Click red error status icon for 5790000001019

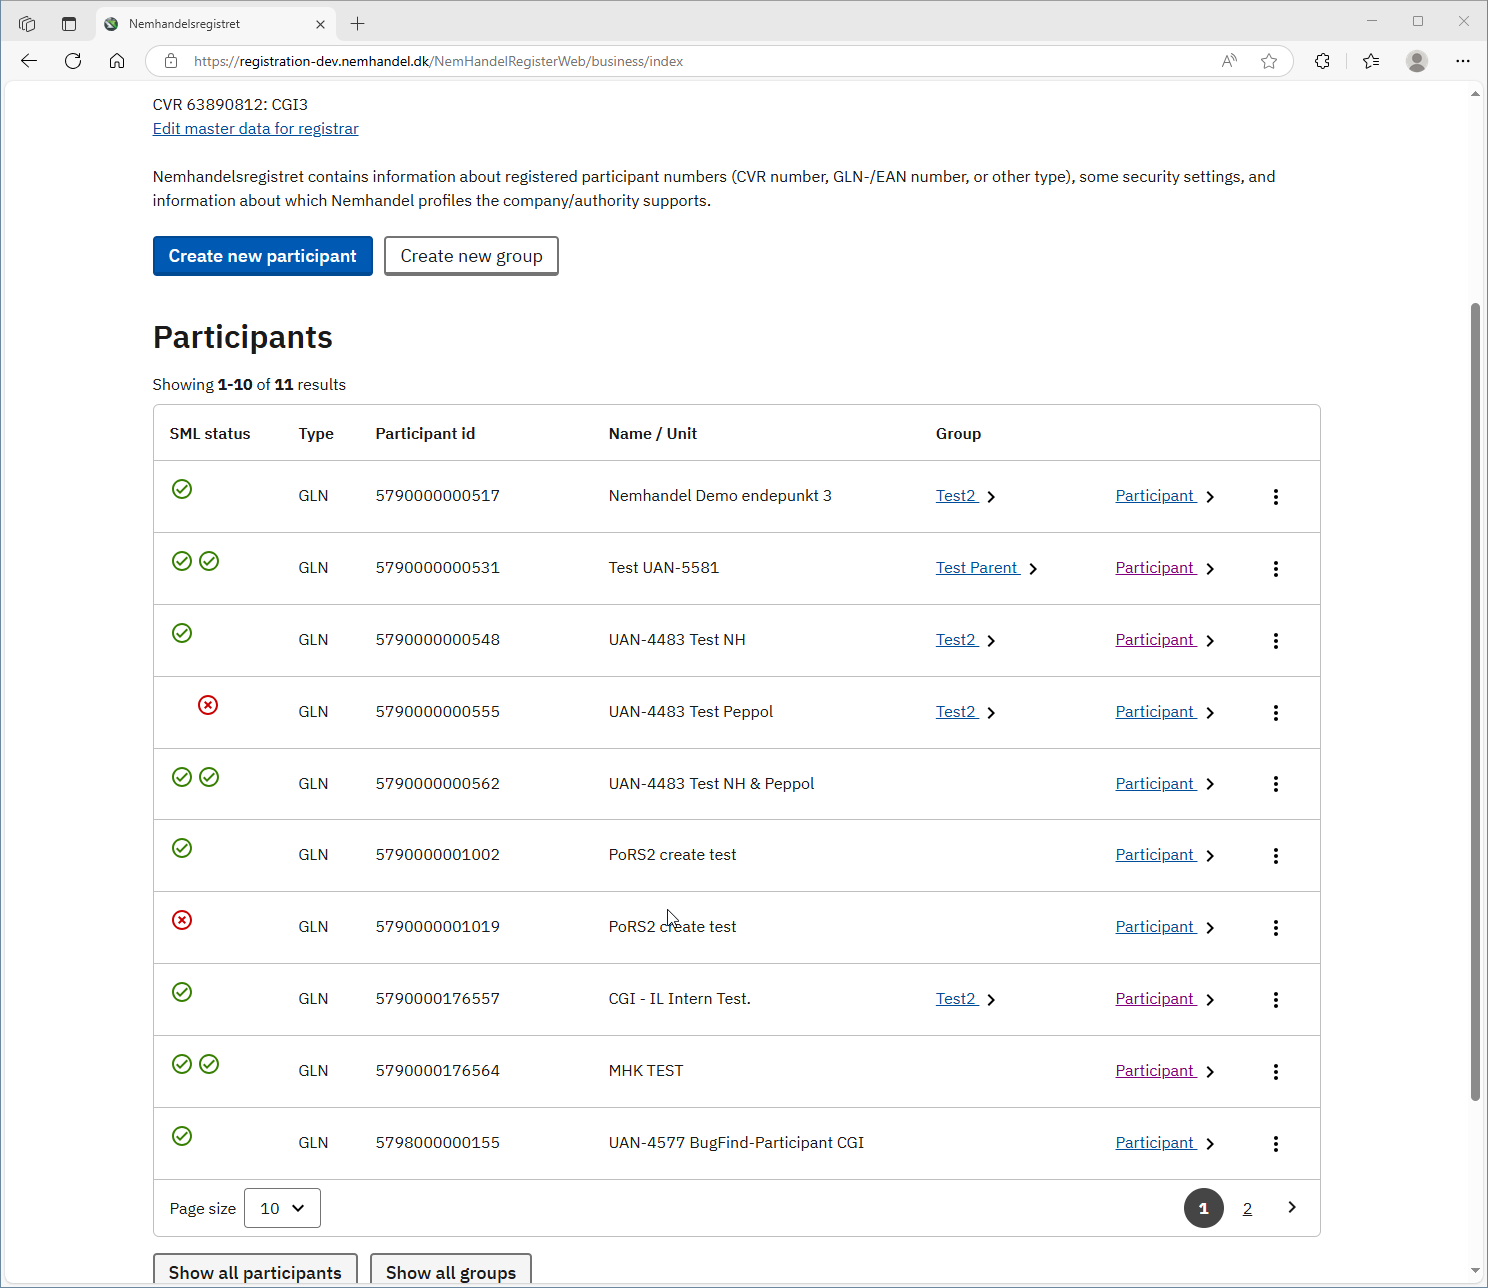coord(182,920)
